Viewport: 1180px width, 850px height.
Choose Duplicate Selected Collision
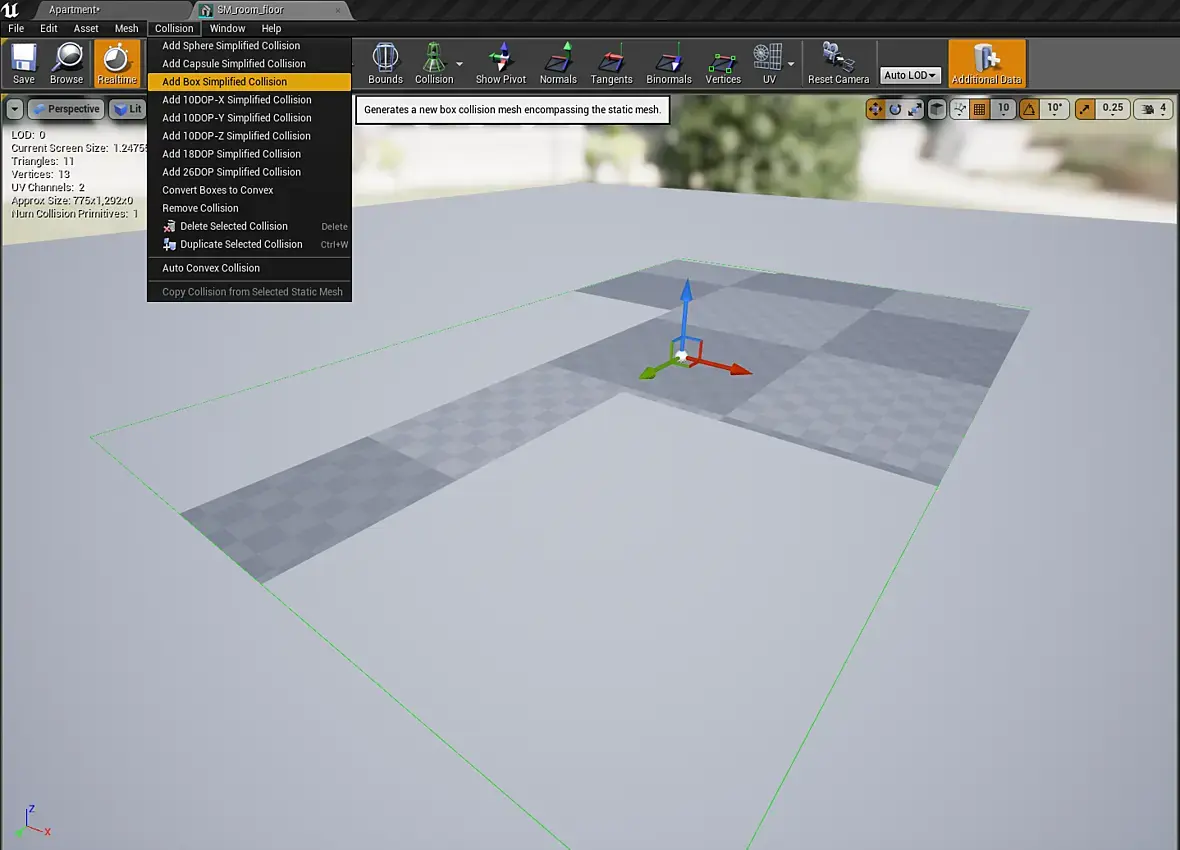[x=249, y=245]
